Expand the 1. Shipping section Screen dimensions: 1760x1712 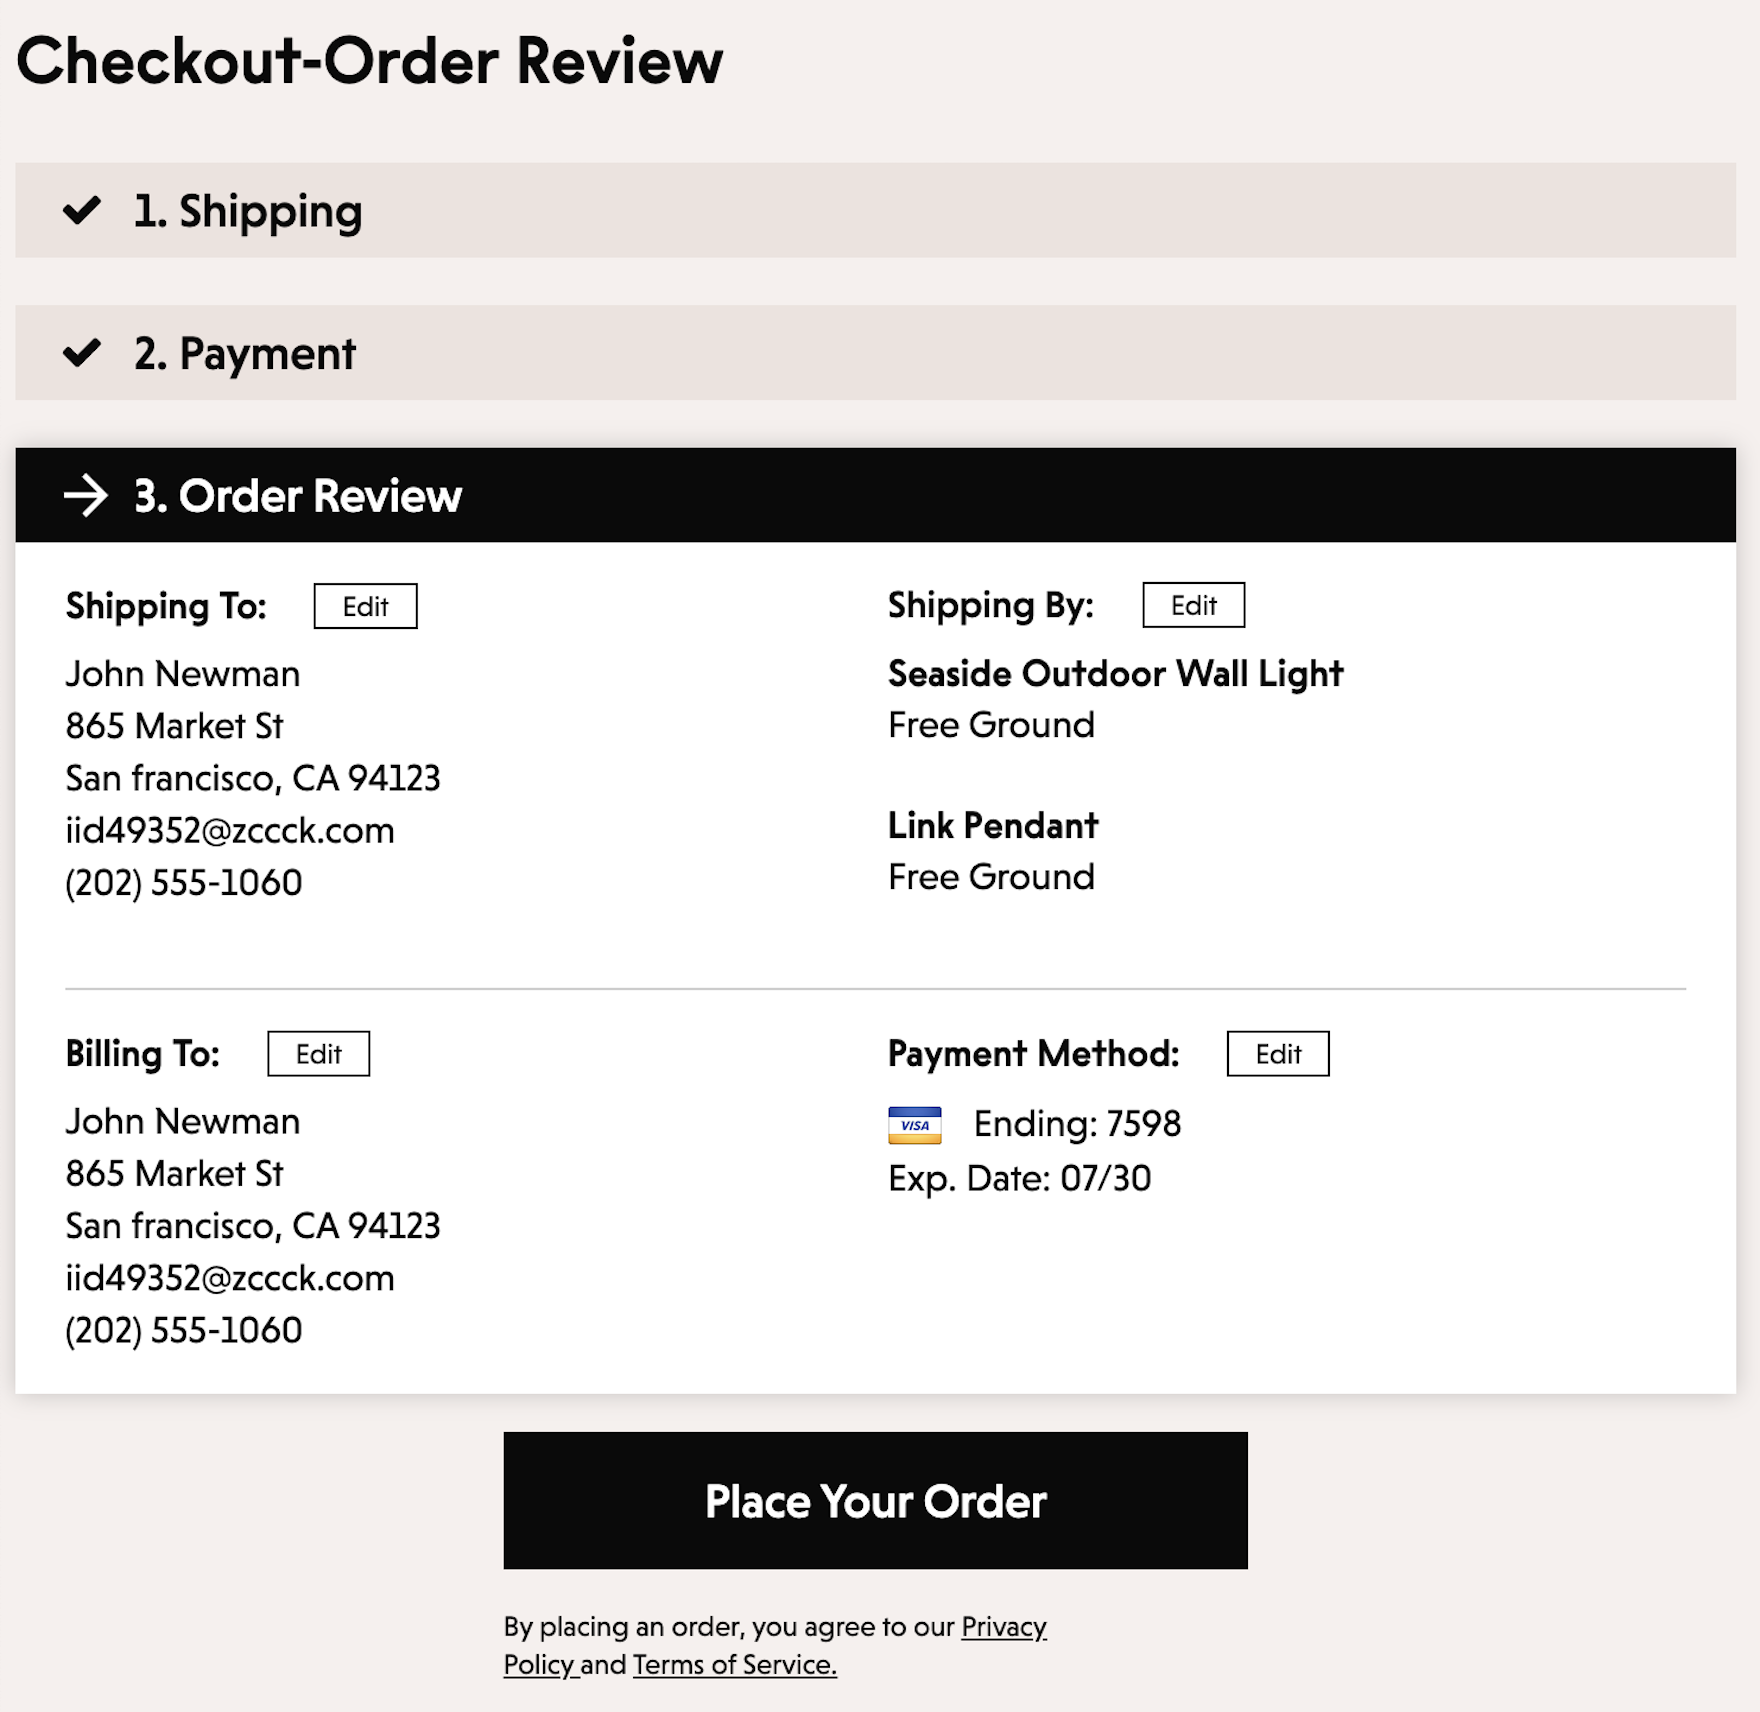pyautogui.click(x=248, y=211)
